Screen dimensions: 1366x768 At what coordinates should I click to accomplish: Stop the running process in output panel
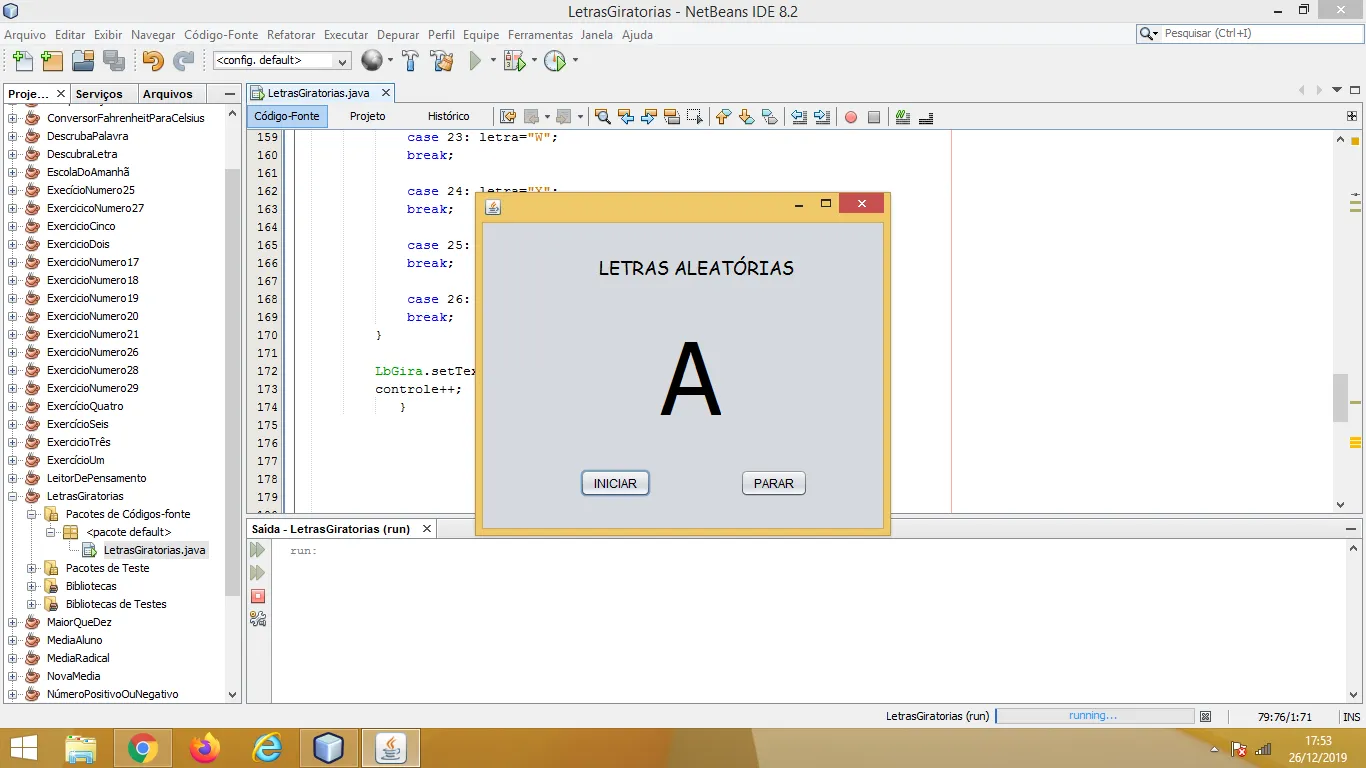coord(258,596)
